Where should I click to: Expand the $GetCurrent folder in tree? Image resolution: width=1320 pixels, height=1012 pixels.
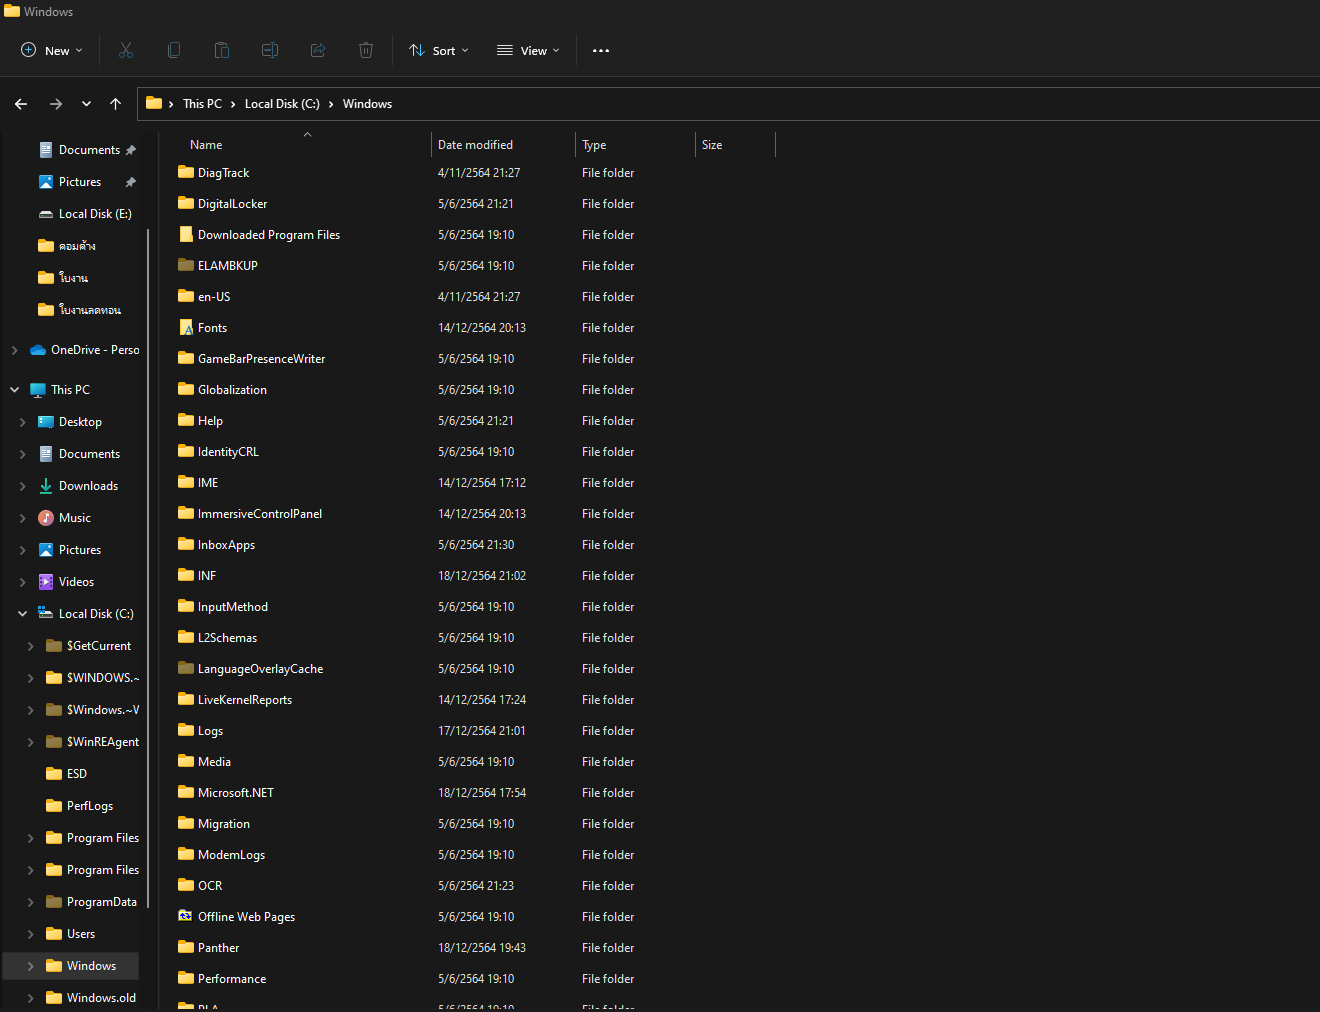31,646
